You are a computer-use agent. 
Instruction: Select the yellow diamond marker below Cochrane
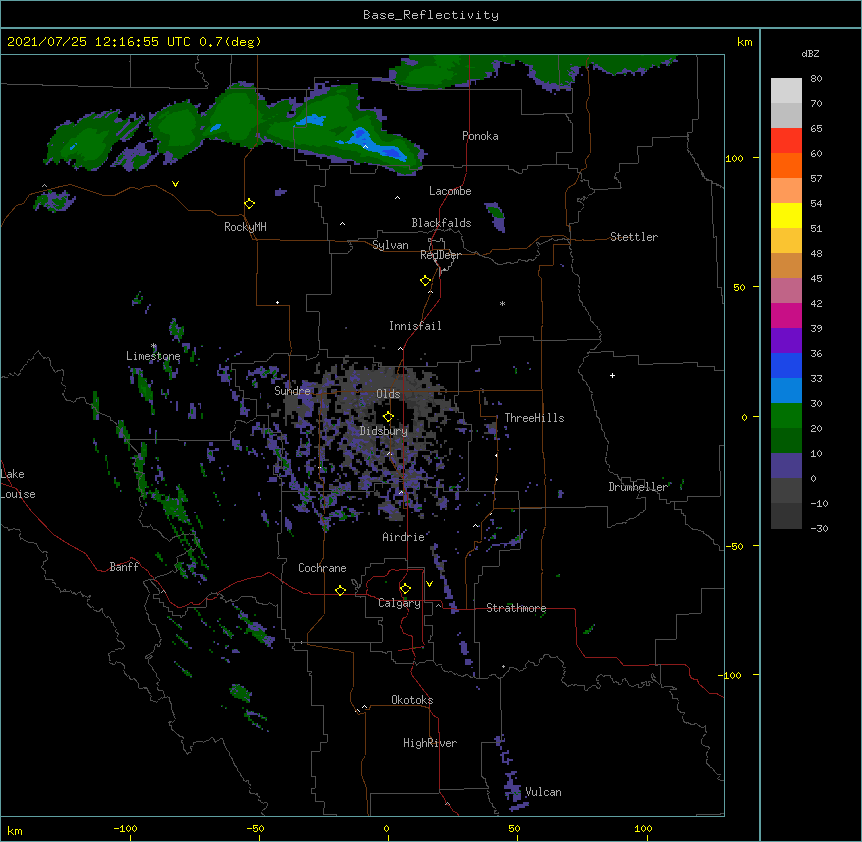pyautogui.click(x=340, y=590)
